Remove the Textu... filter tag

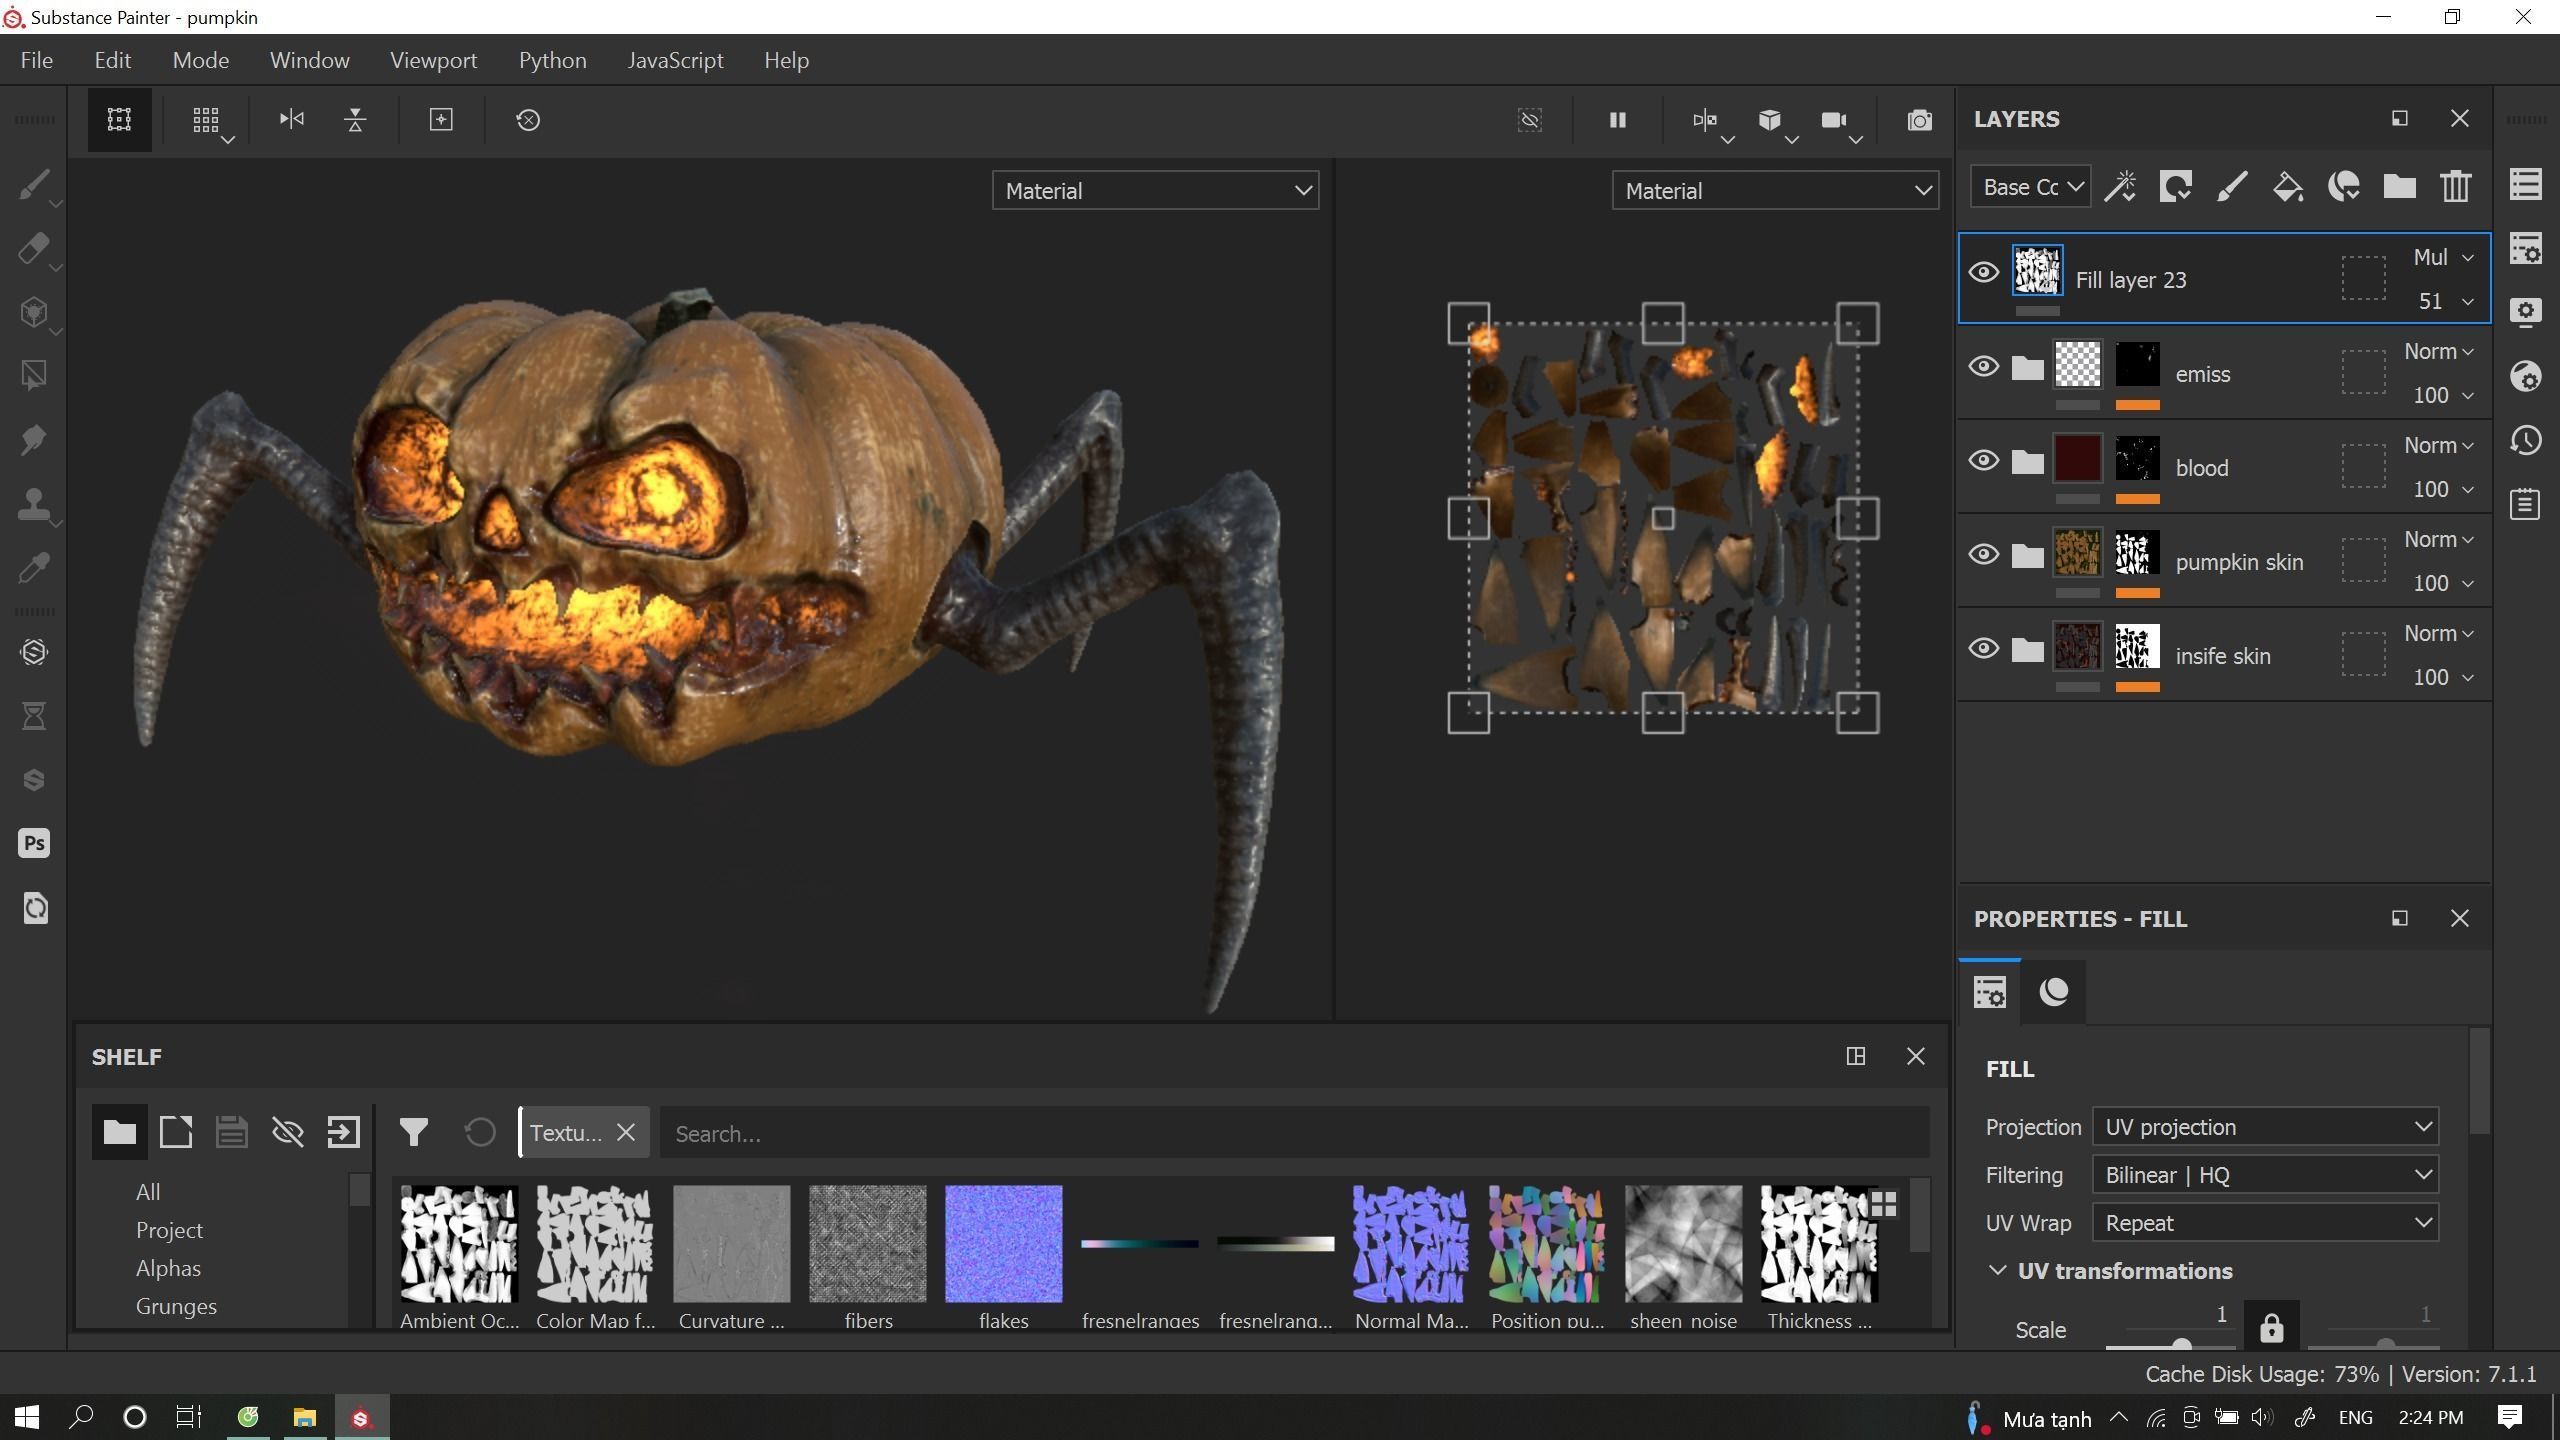(x=626, y=1132)
